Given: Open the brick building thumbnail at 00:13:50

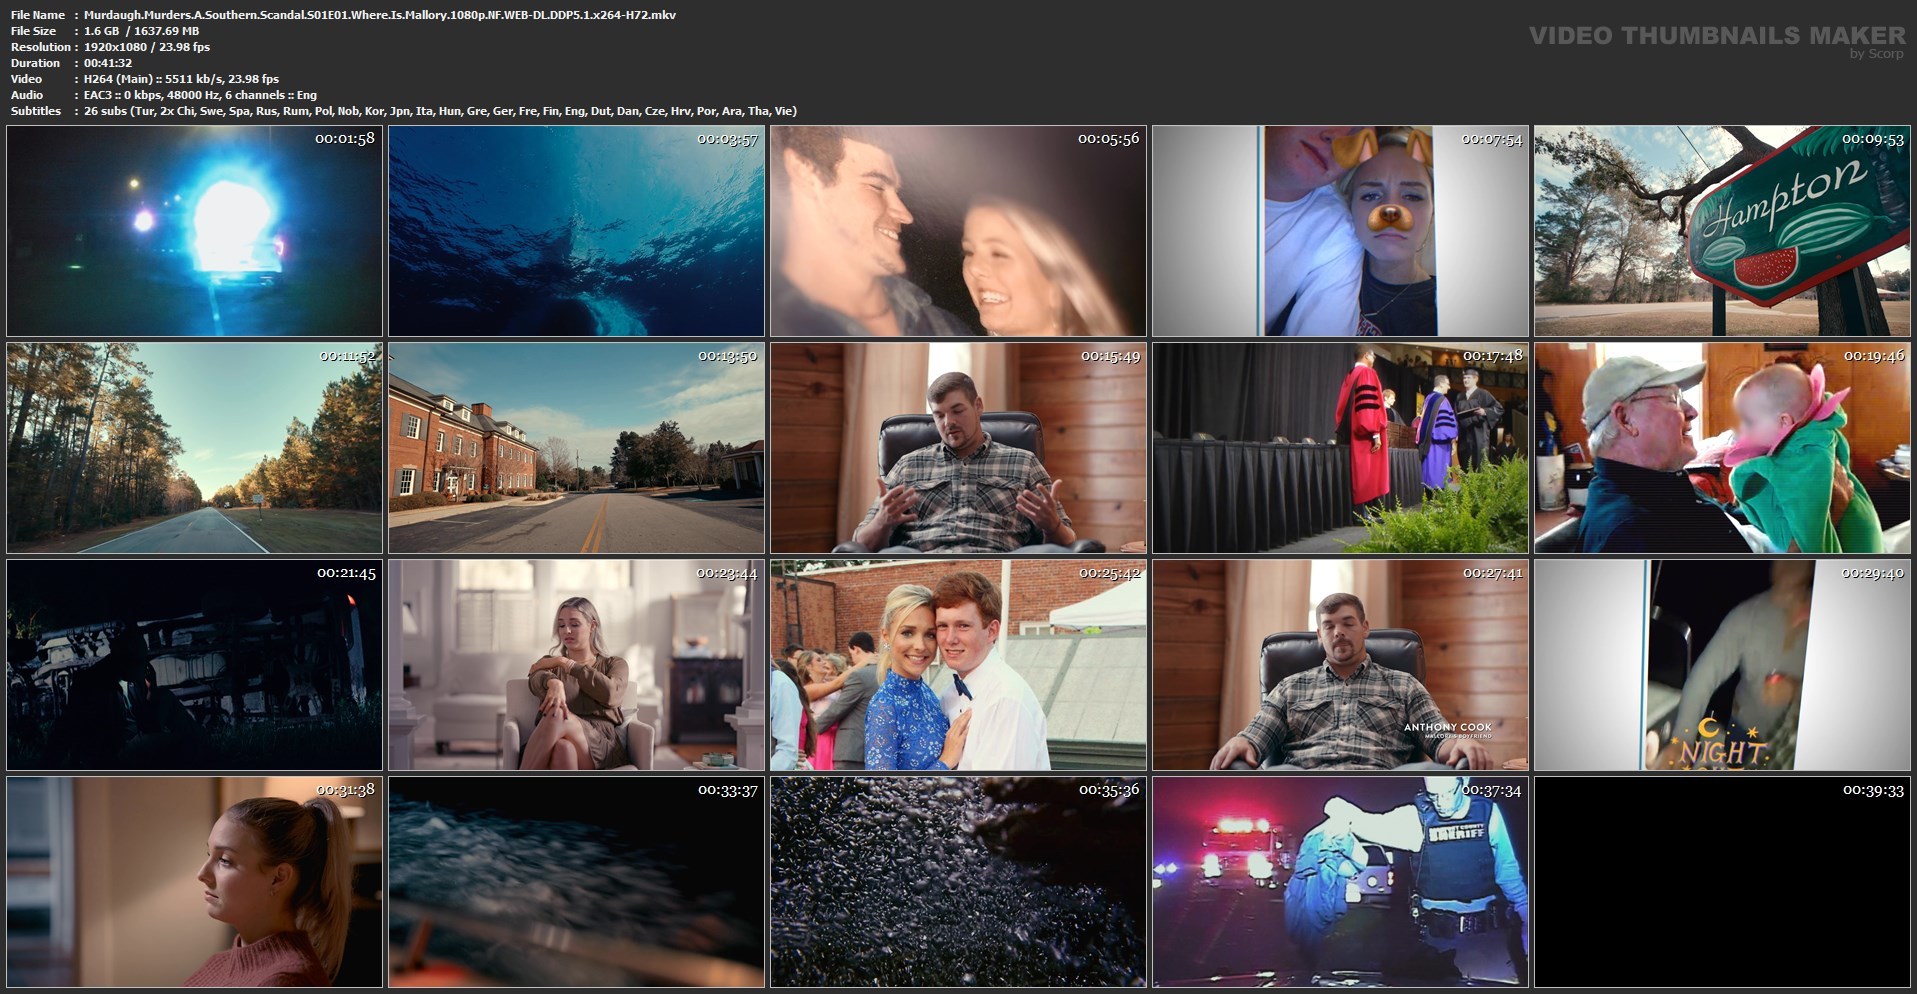Looking at the screenshot, I should [x=577, y=448].
